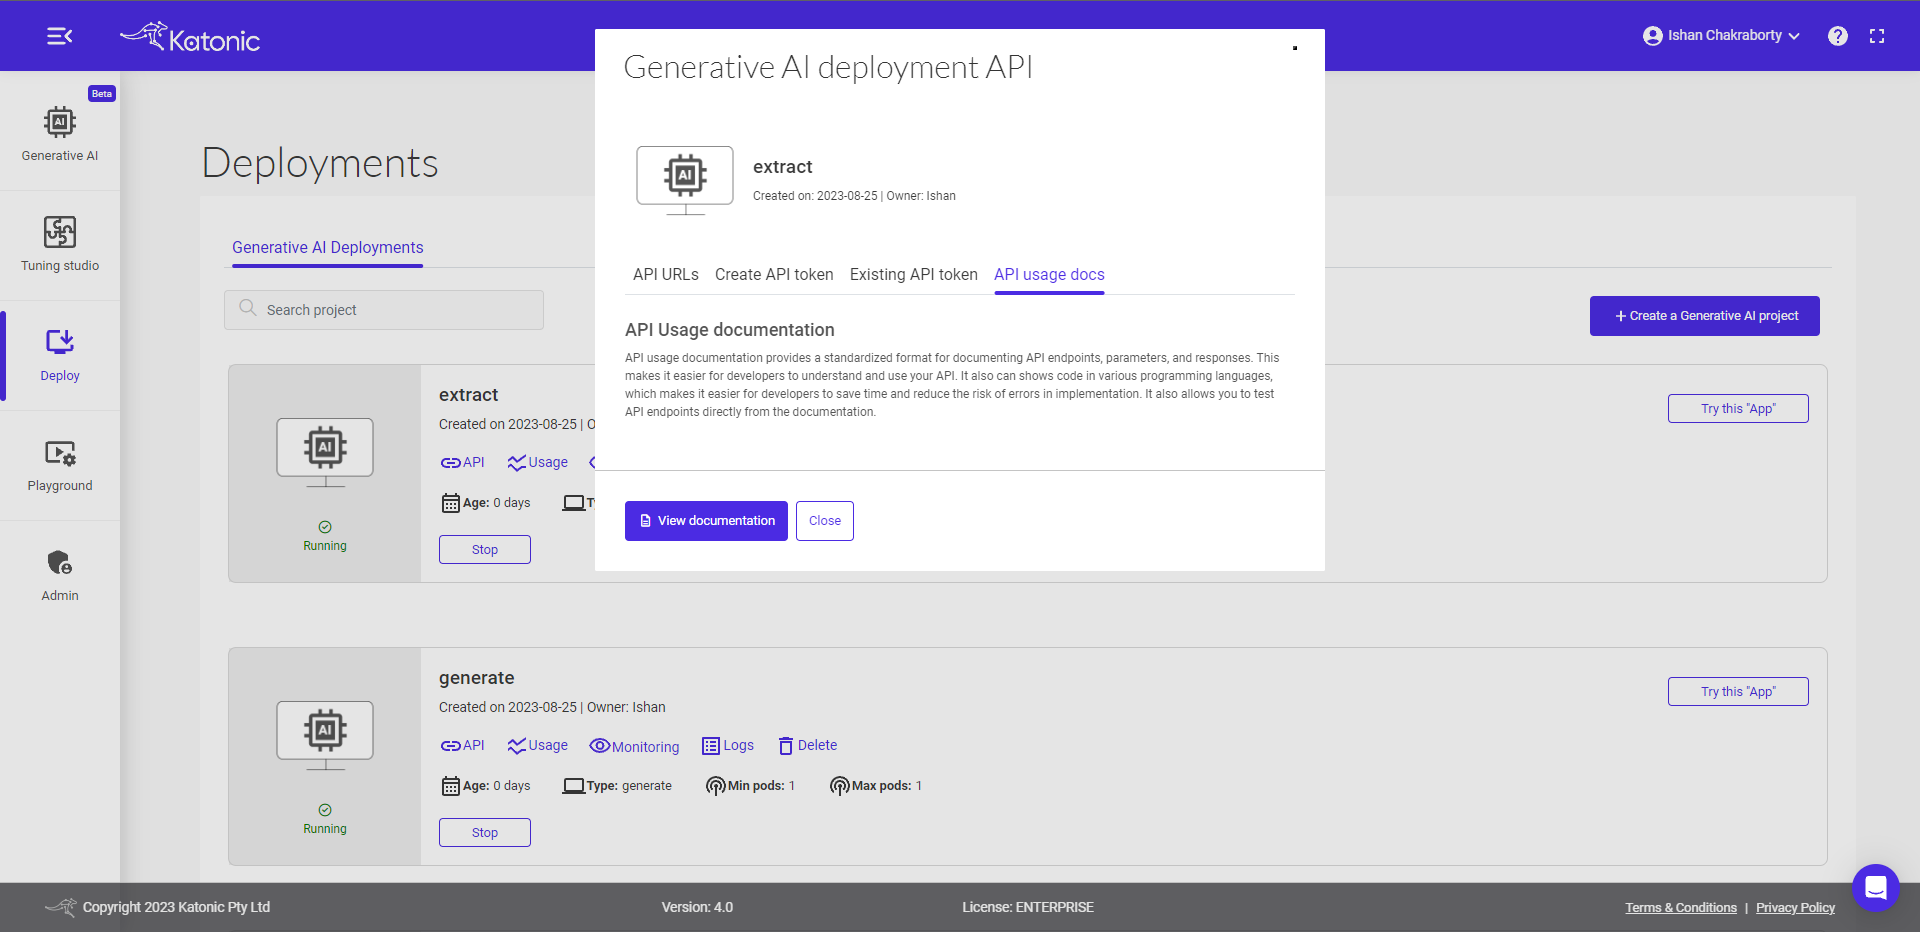Switch to Create API token tab

[774, 274]
